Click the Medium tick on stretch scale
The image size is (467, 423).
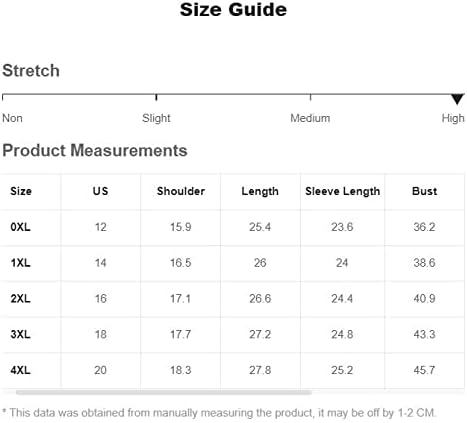pos(310,97)
